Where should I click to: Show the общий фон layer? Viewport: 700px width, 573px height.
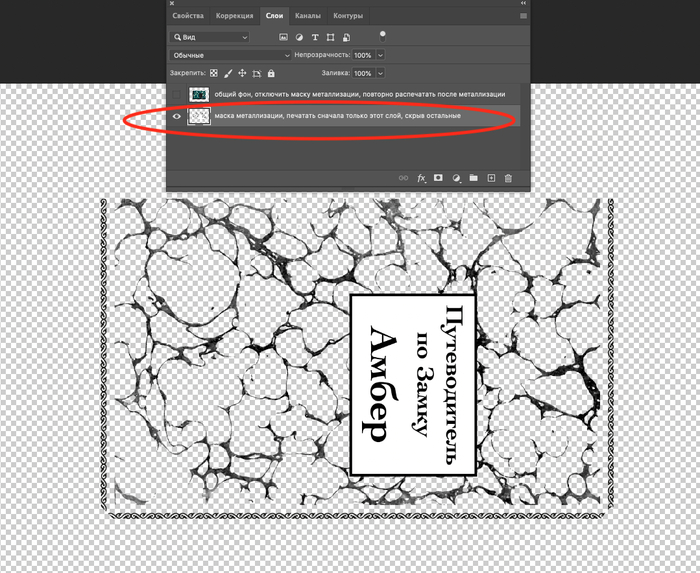coord(178,93)
